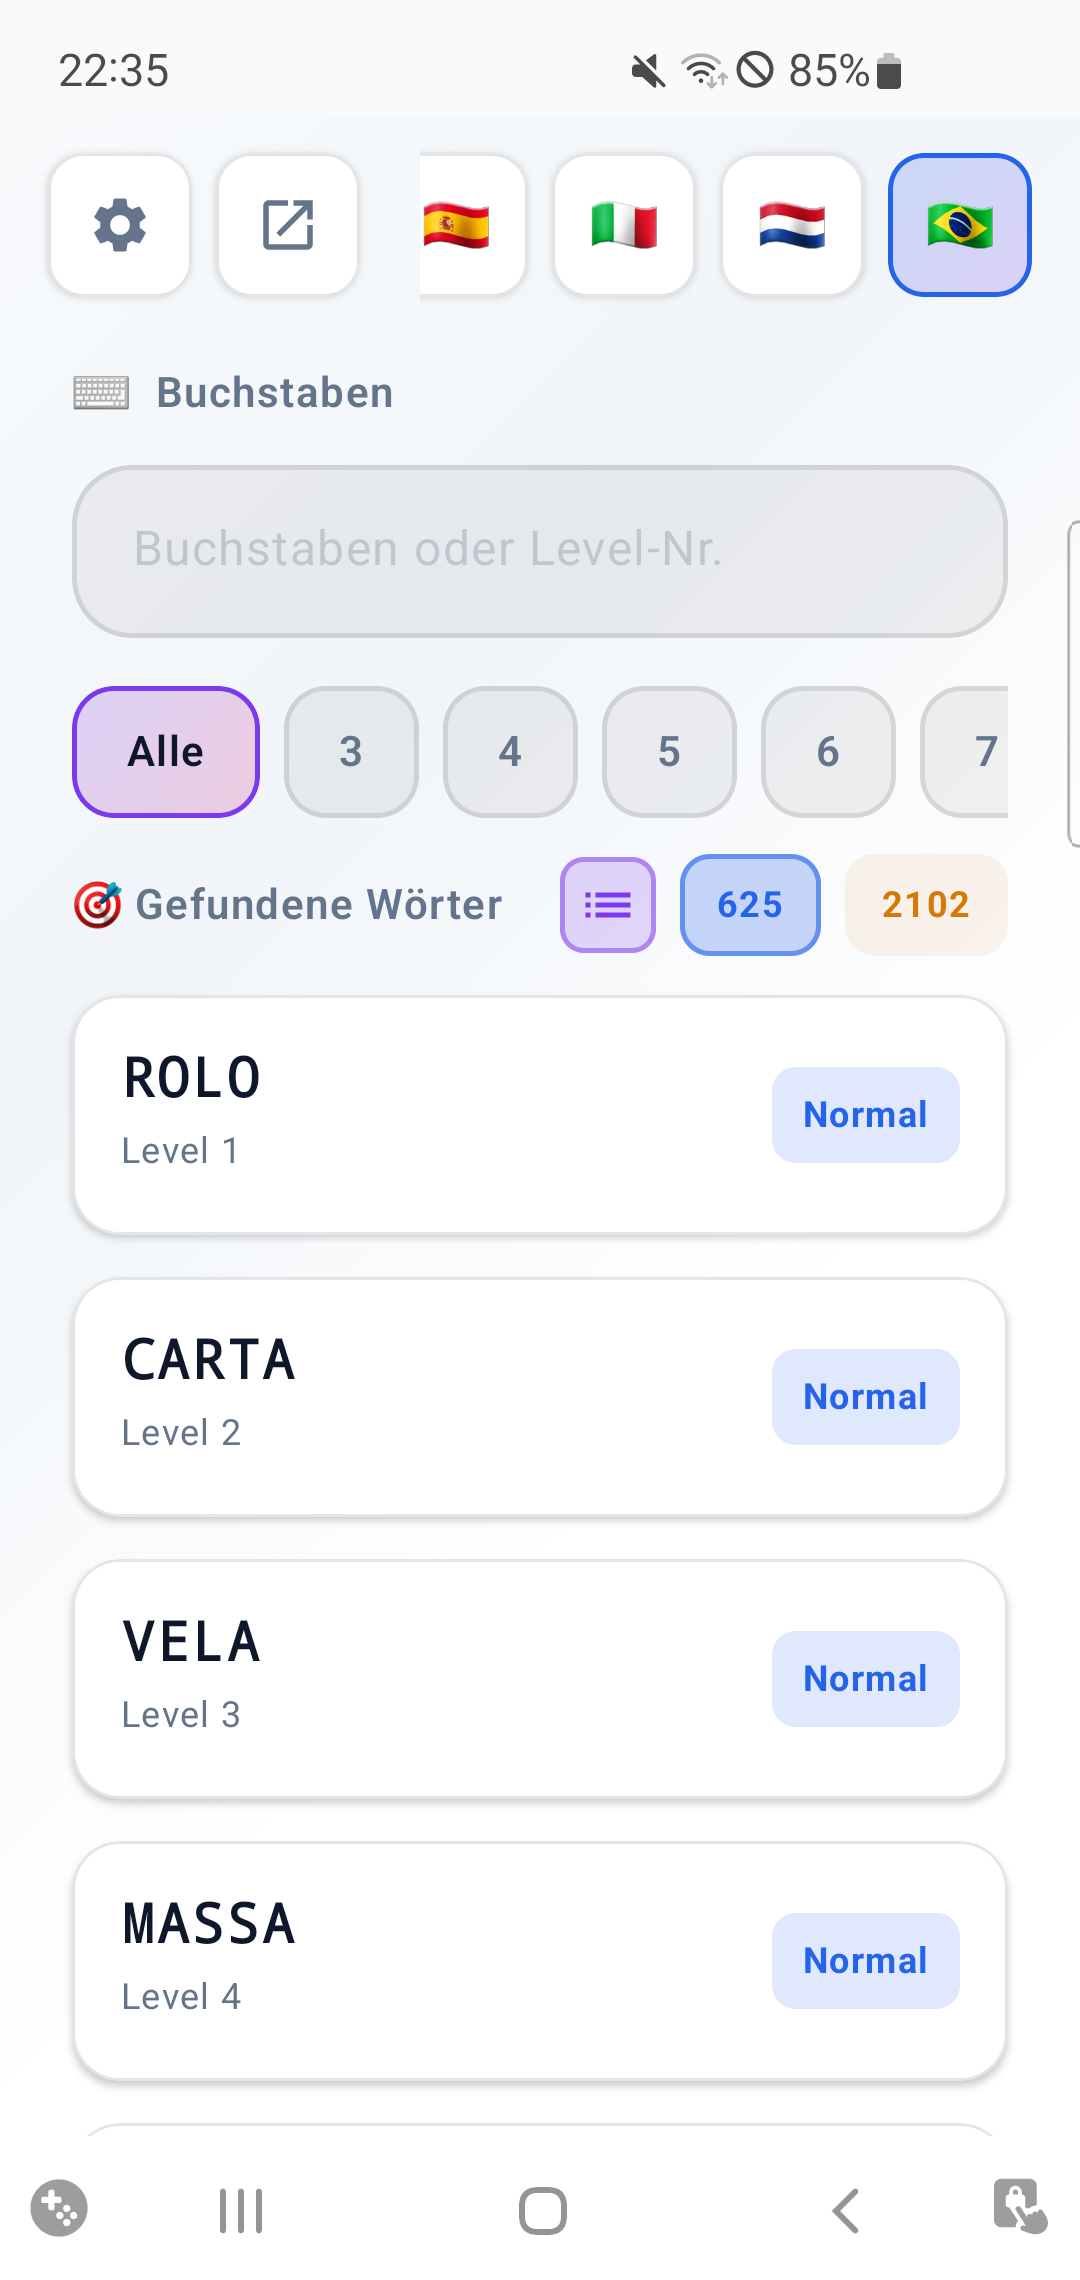Tap Normal badge on ROLO Level 1

pos(866,1115)
